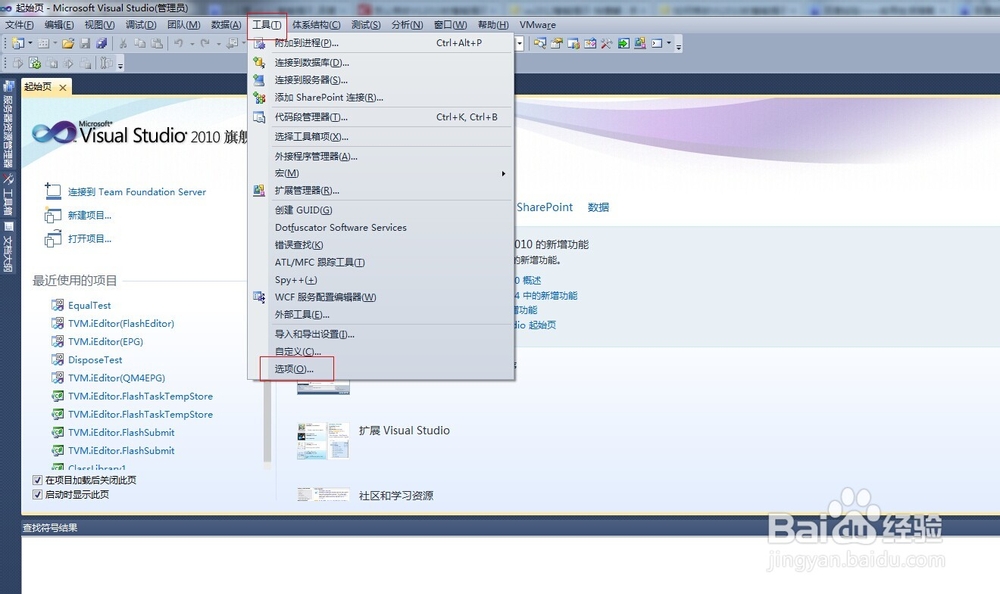1000x594 pixels.
Task: Open the 文件(F) menu
Action: coord(19,25)
